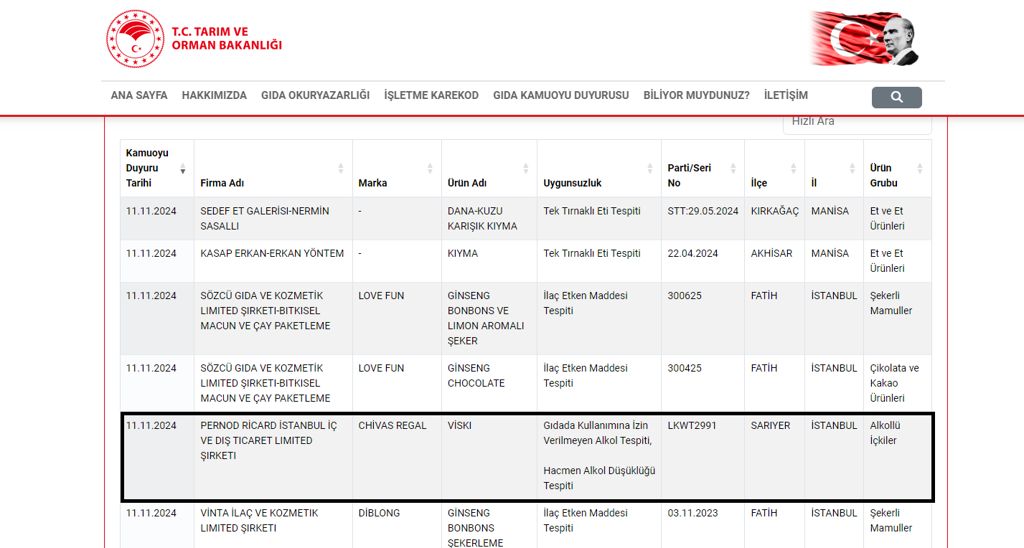Sort table by Parti/Seri No column
This screenshot has width=1024, height=548.
click(x=733, y=169)
